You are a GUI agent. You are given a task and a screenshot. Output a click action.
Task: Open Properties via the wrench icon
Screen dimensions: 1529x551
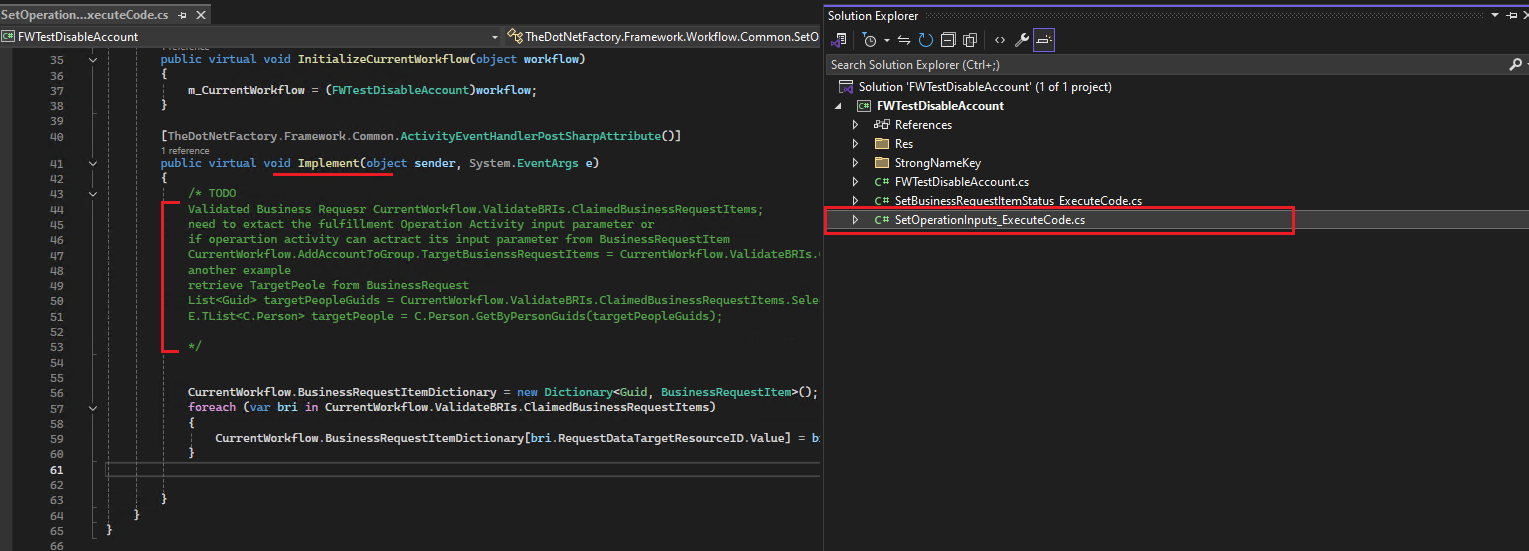pos(1021,40)
